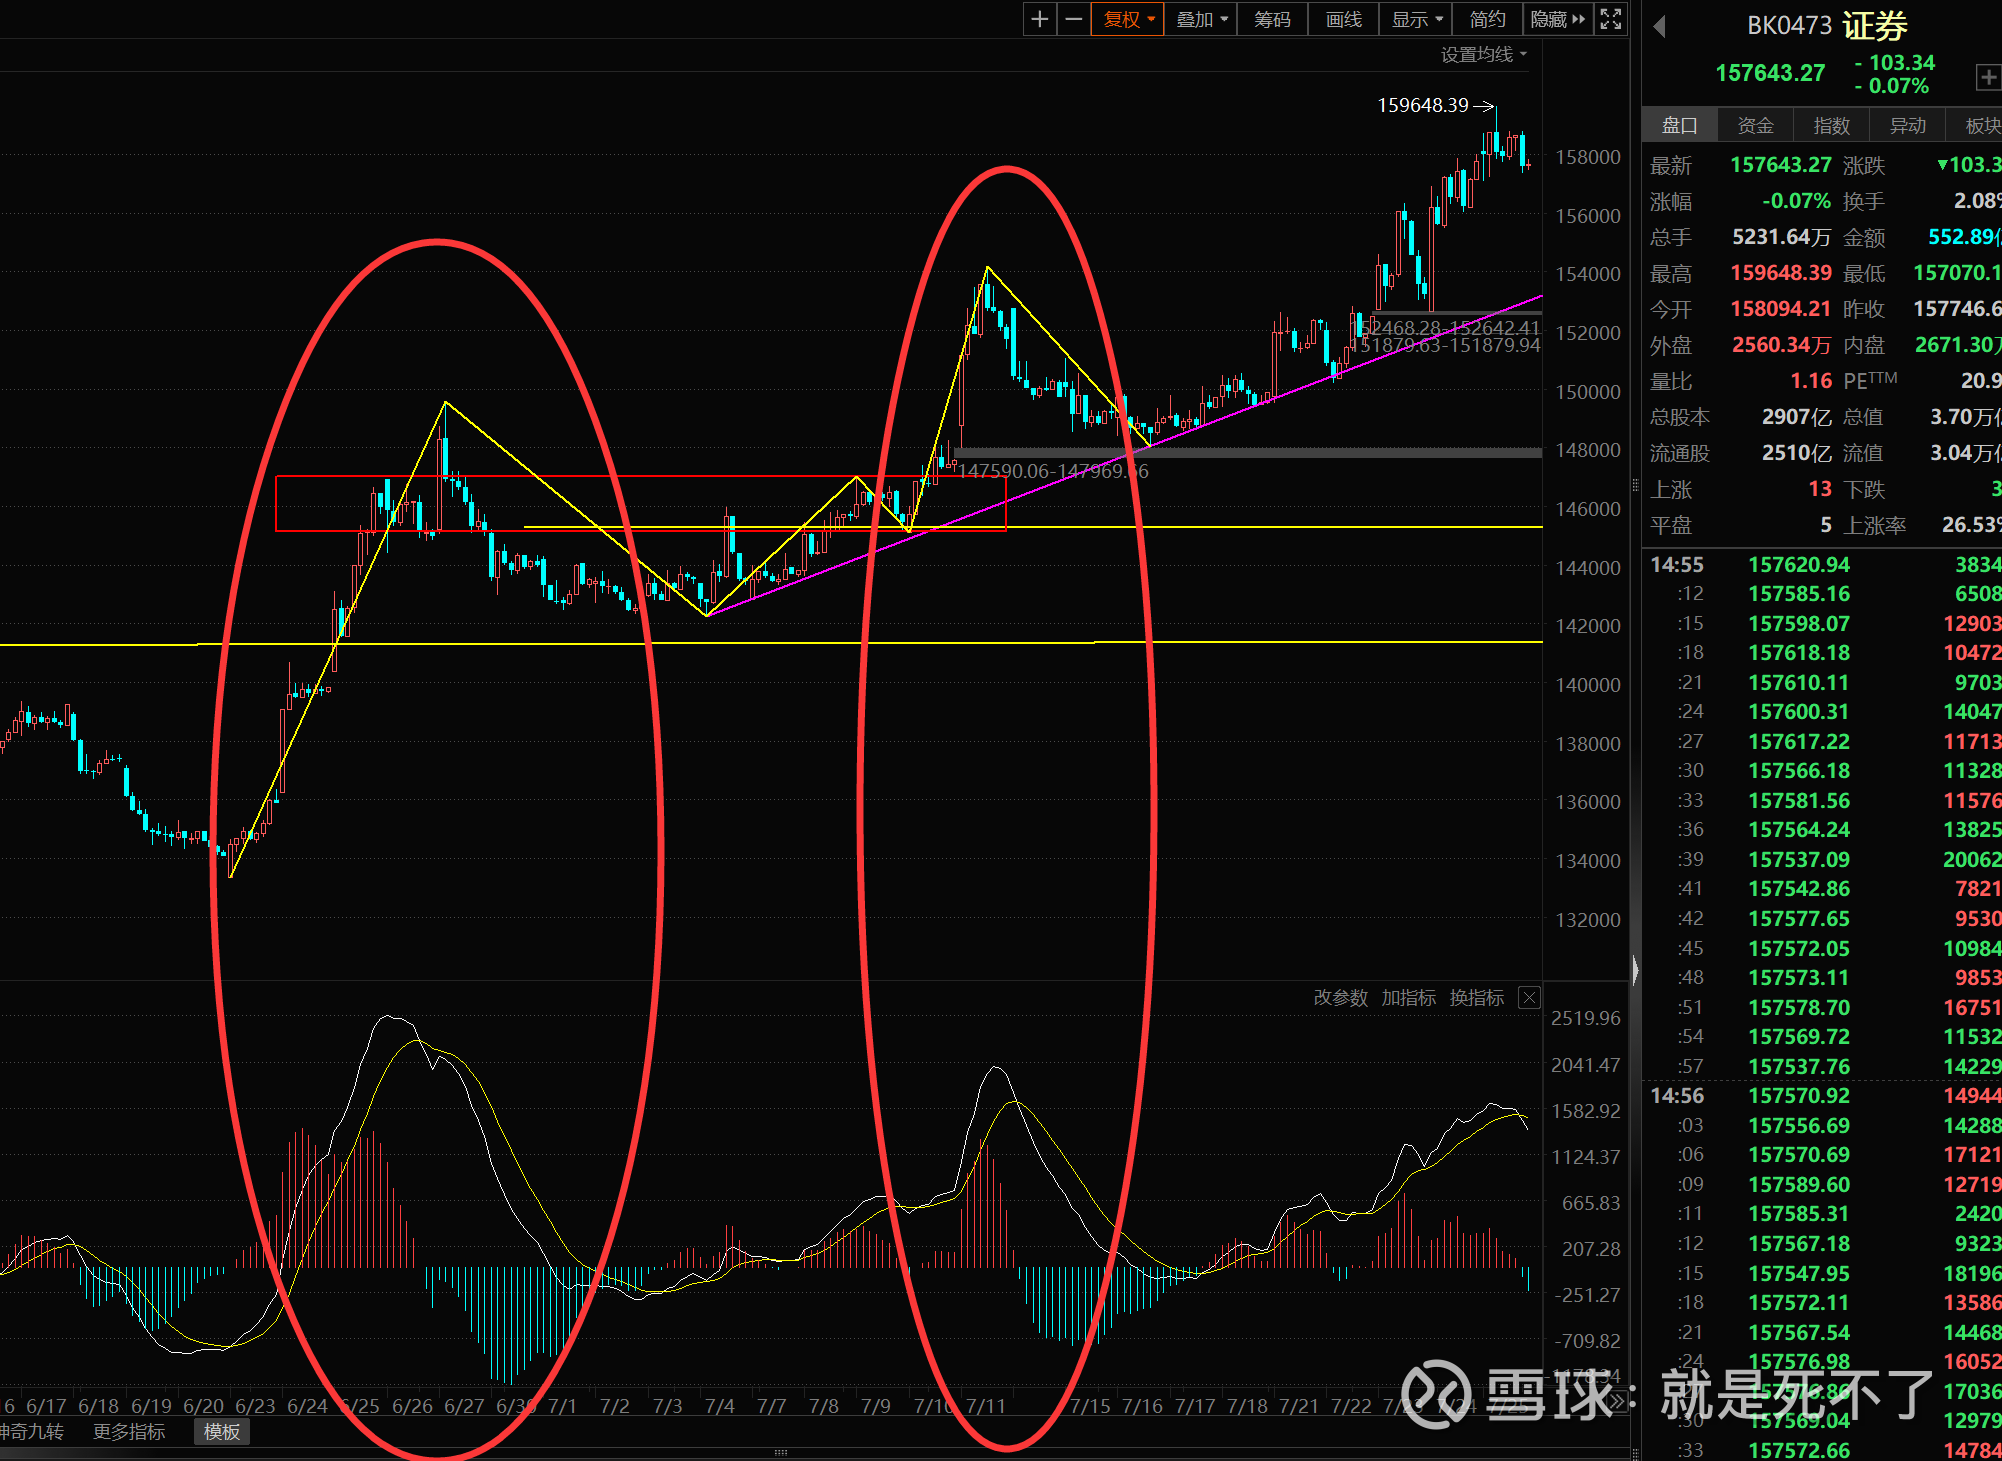Click 隐藏 to hide side panel
This screenshot has height=1461, width=2002.
pos(1557,19)
